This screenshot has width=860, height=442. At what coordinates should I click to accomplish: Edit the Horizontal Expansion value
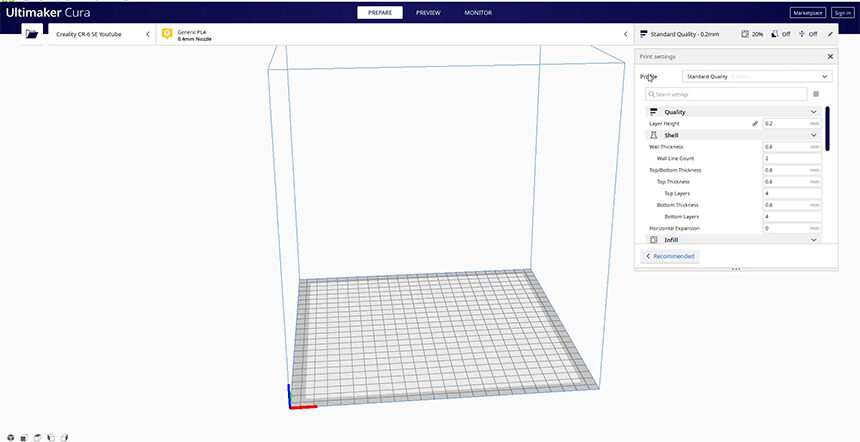[792, 228]
